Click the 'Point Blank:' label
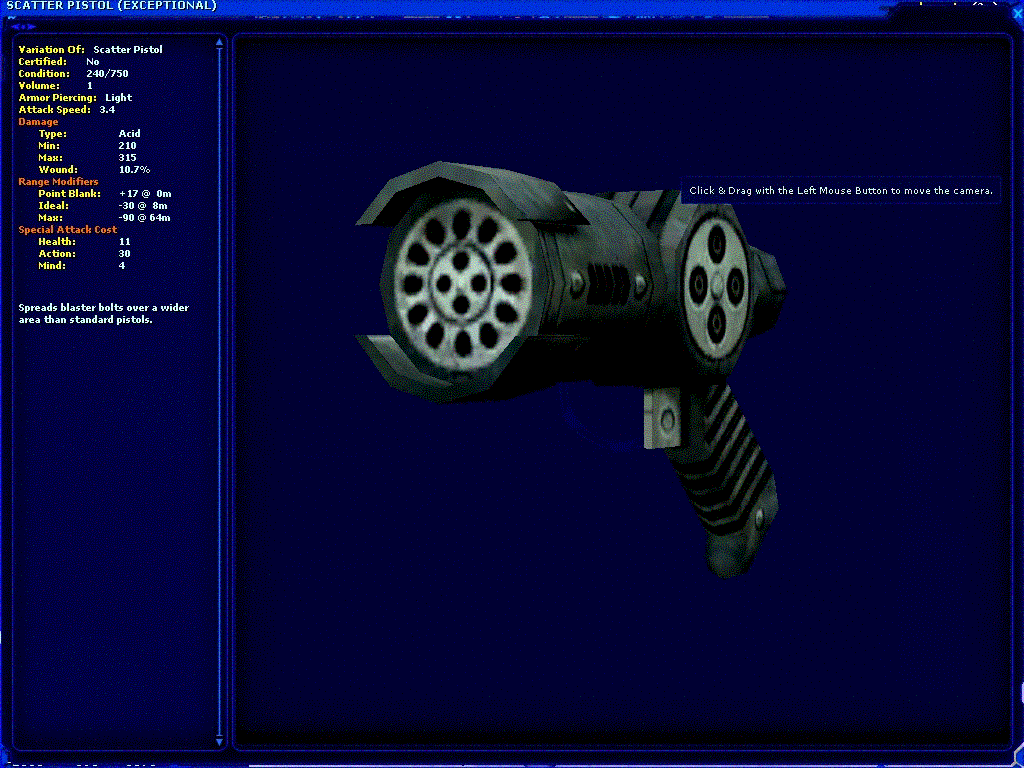Screen dimensions: 1024x768 (70, 194)
